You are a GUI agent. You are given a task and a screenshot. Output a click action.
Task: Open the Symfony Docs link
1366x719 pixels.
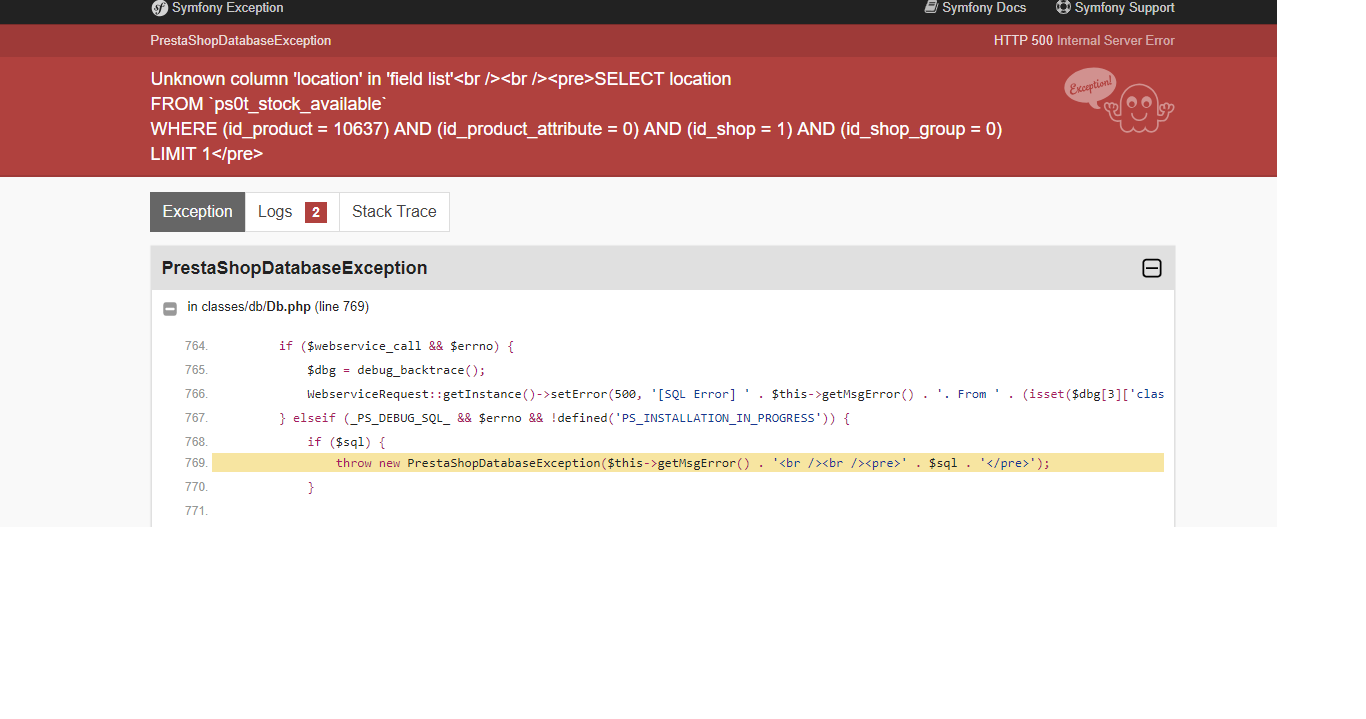click(975, 8)
